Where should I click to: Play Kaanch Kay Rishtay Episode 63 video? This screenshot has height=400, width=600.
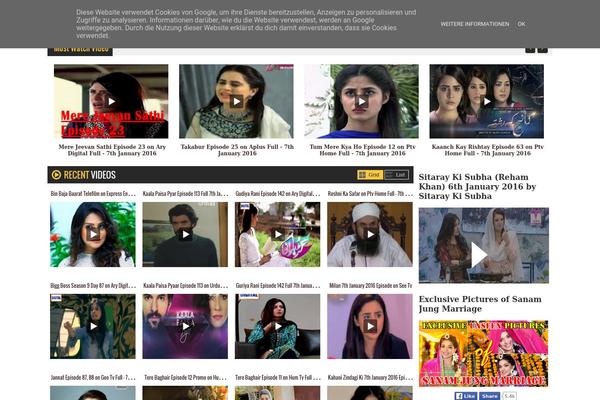click(486, 101)
